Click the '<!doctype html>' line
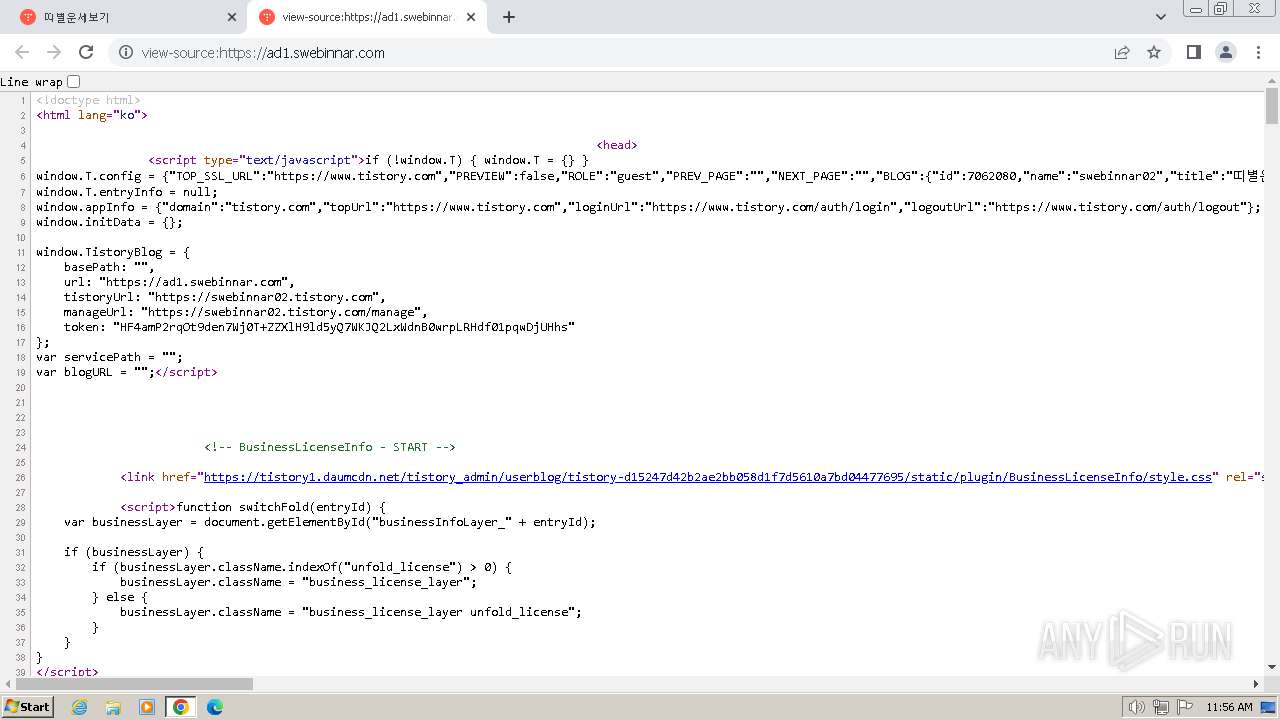Image resolution: width=1280 pixels, height=720 pixels. coord(88,100)
